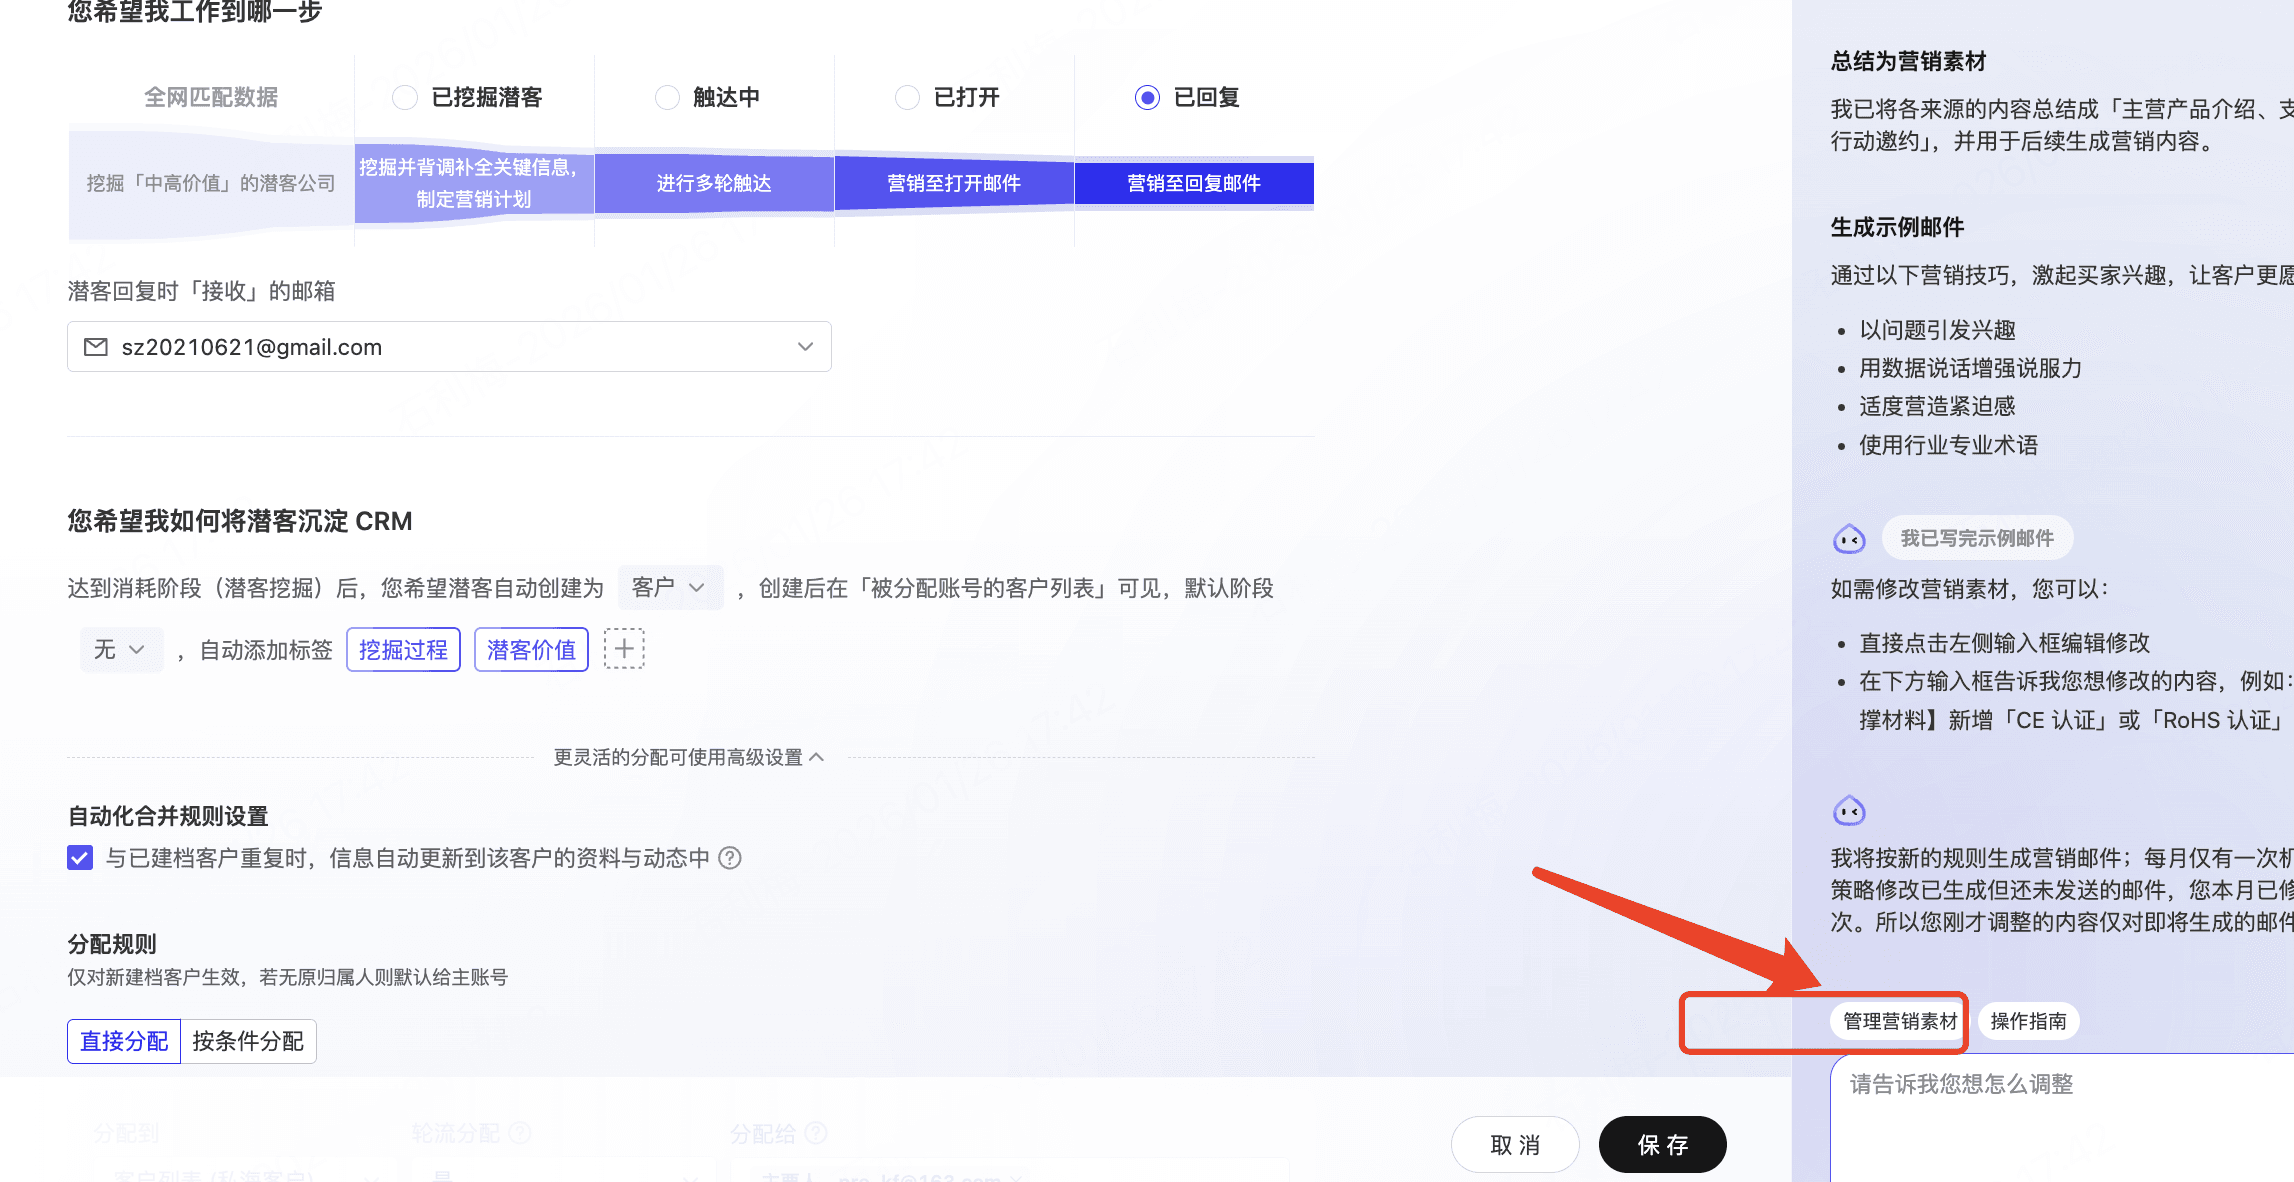Click the 管理营销素材 button
The image size is (2294, 1182).
1899,1021
